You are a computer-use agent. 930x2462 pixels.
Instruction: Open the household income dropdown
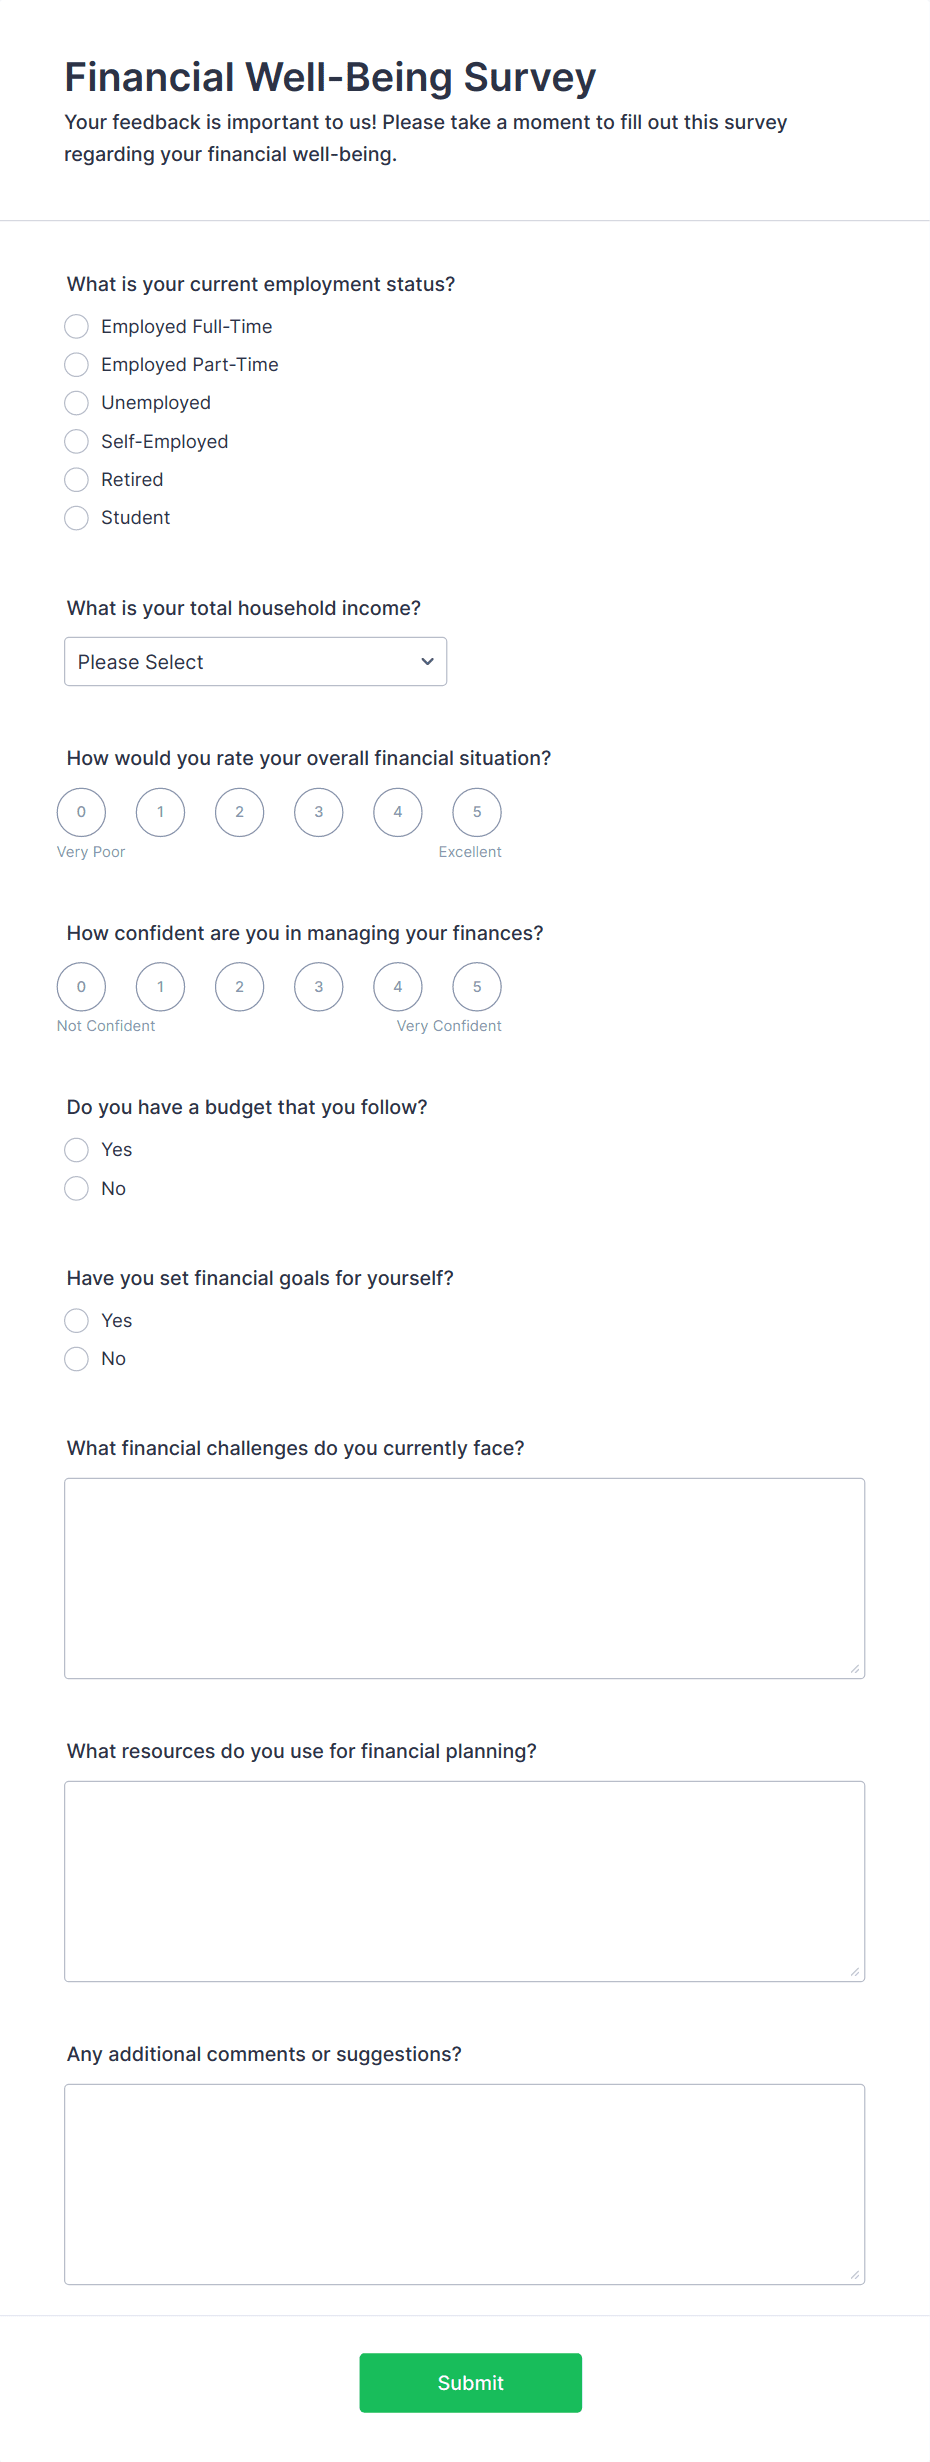click(255, 662)
